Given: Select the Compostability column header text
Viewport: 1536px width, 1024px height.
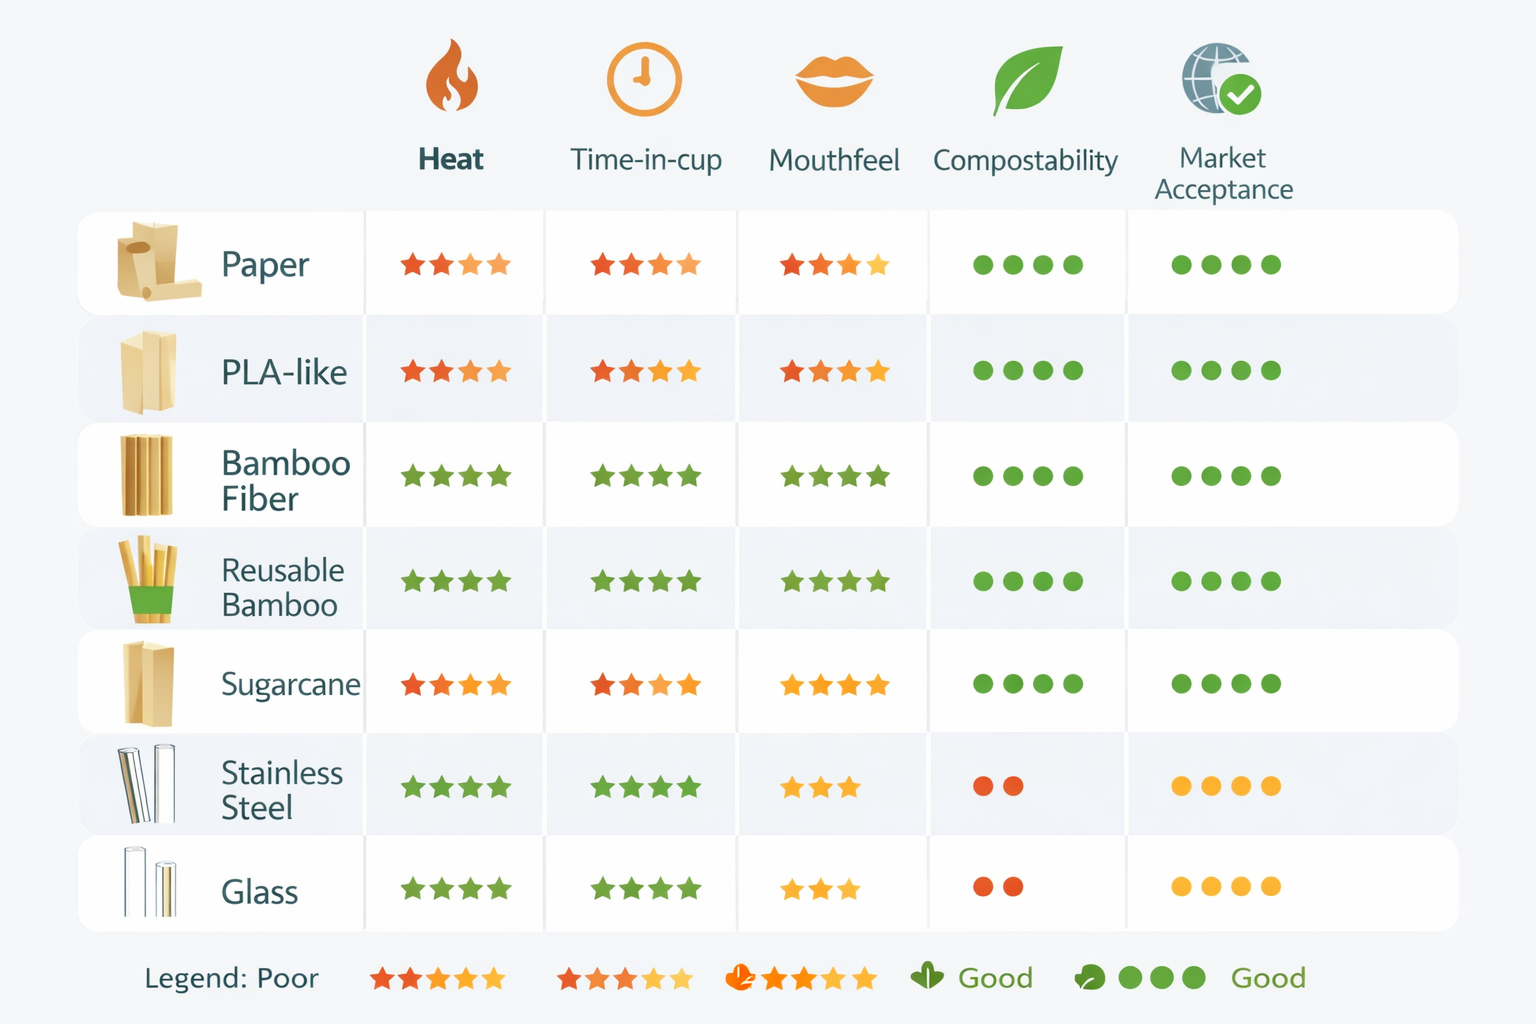Looking at the screenshot, I should point(1025,161).
